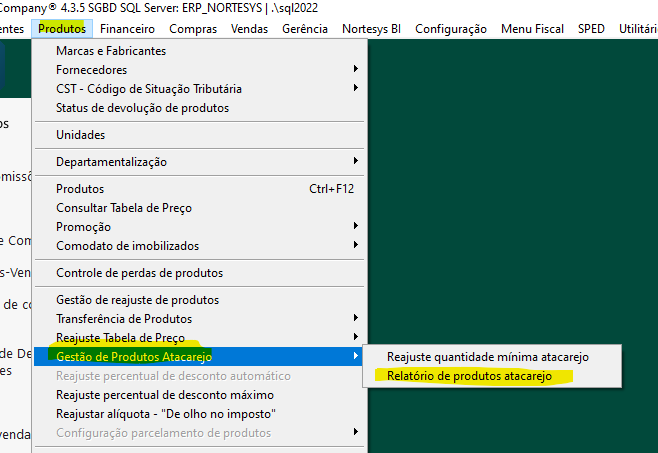658x453 pixels.
Task: Select the Menu Fiscal item
Action: point(532,29)
